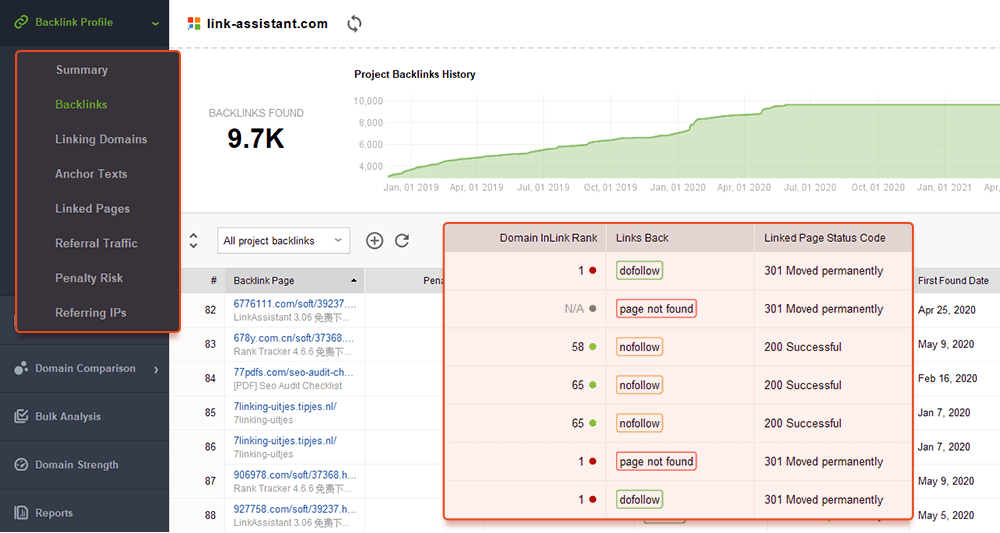
Task: Click the first page not found tag
Action: tap(656, 309)
